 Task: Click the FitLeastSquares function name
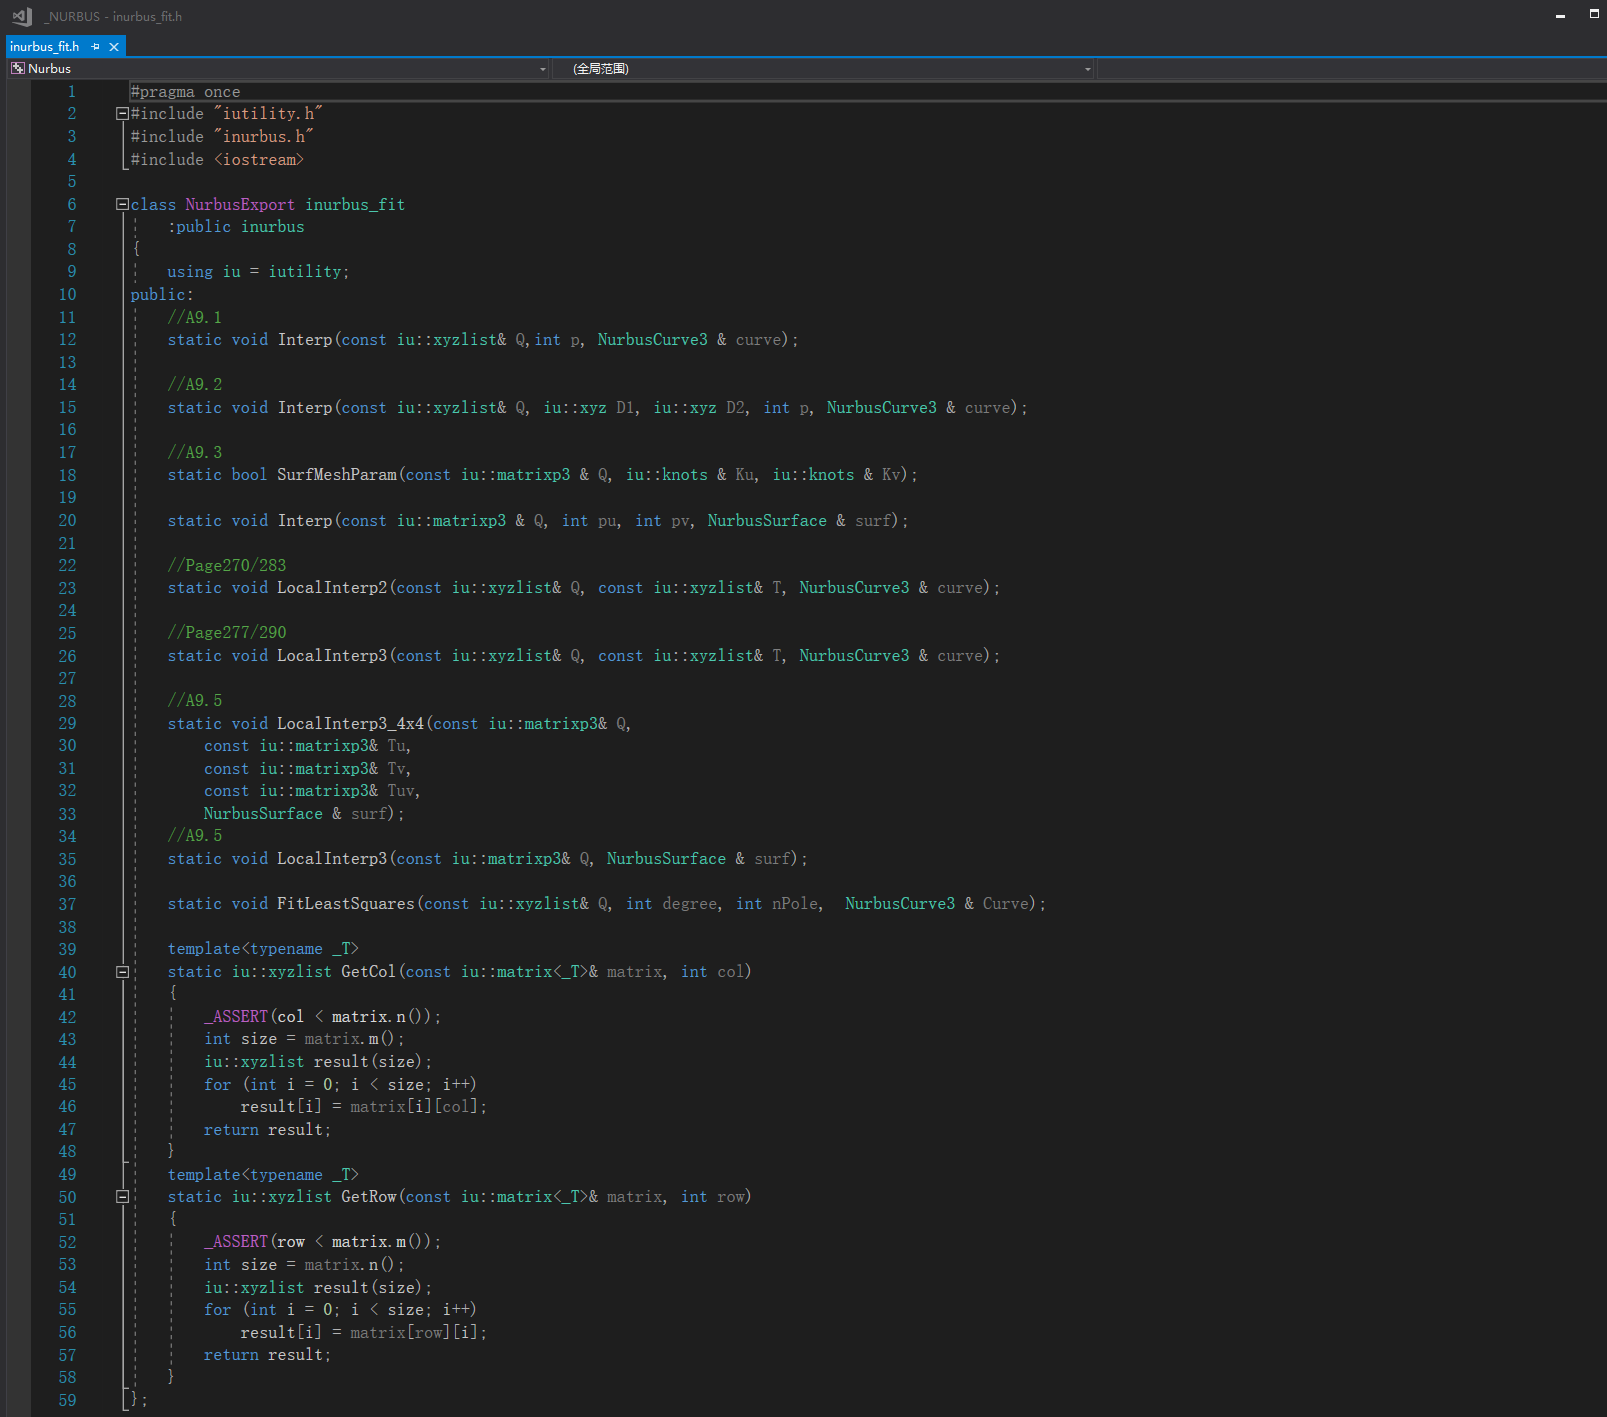click(346, 904)
